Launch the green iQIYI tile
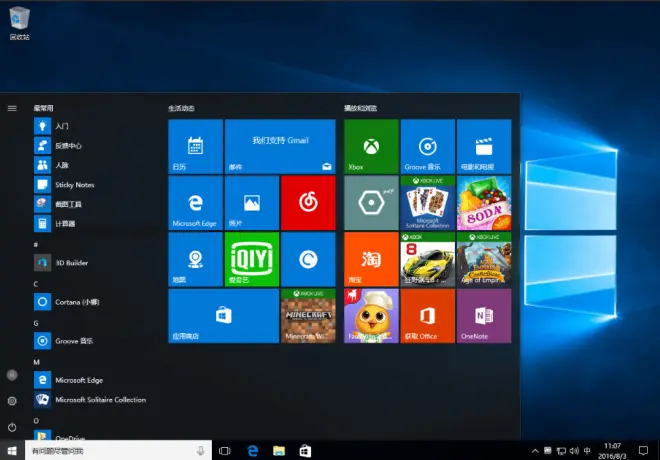The height and width of the screenshot is (460, 660). 252,259
